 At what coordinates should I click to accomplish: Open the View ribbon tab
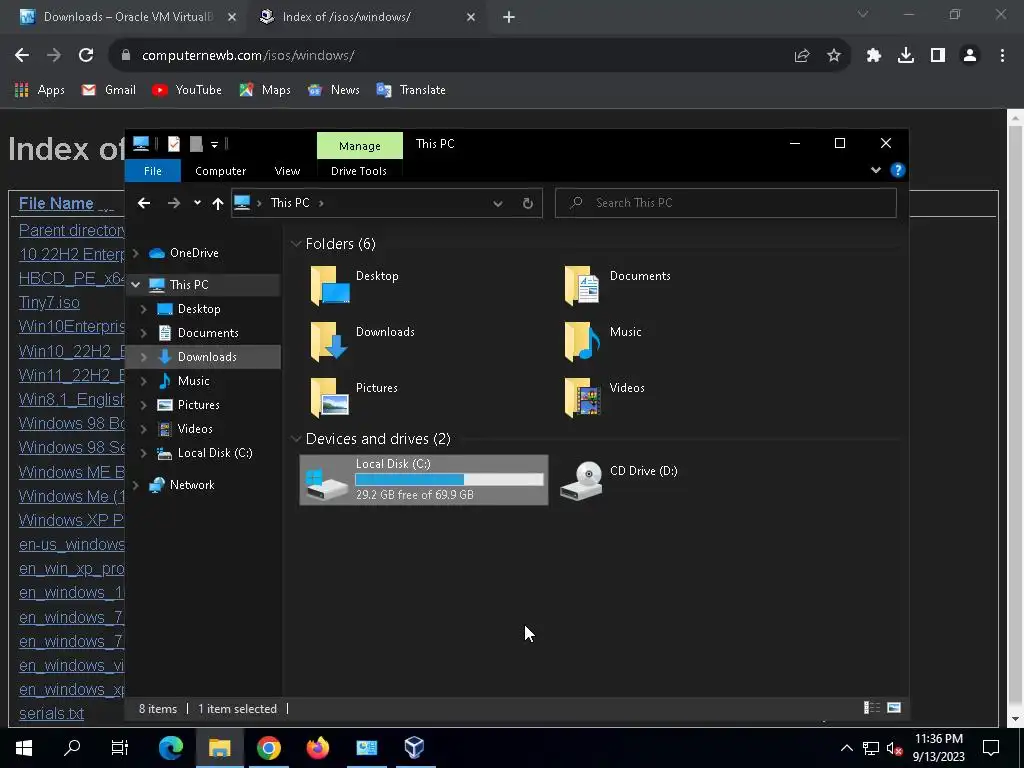click(287, 171)
